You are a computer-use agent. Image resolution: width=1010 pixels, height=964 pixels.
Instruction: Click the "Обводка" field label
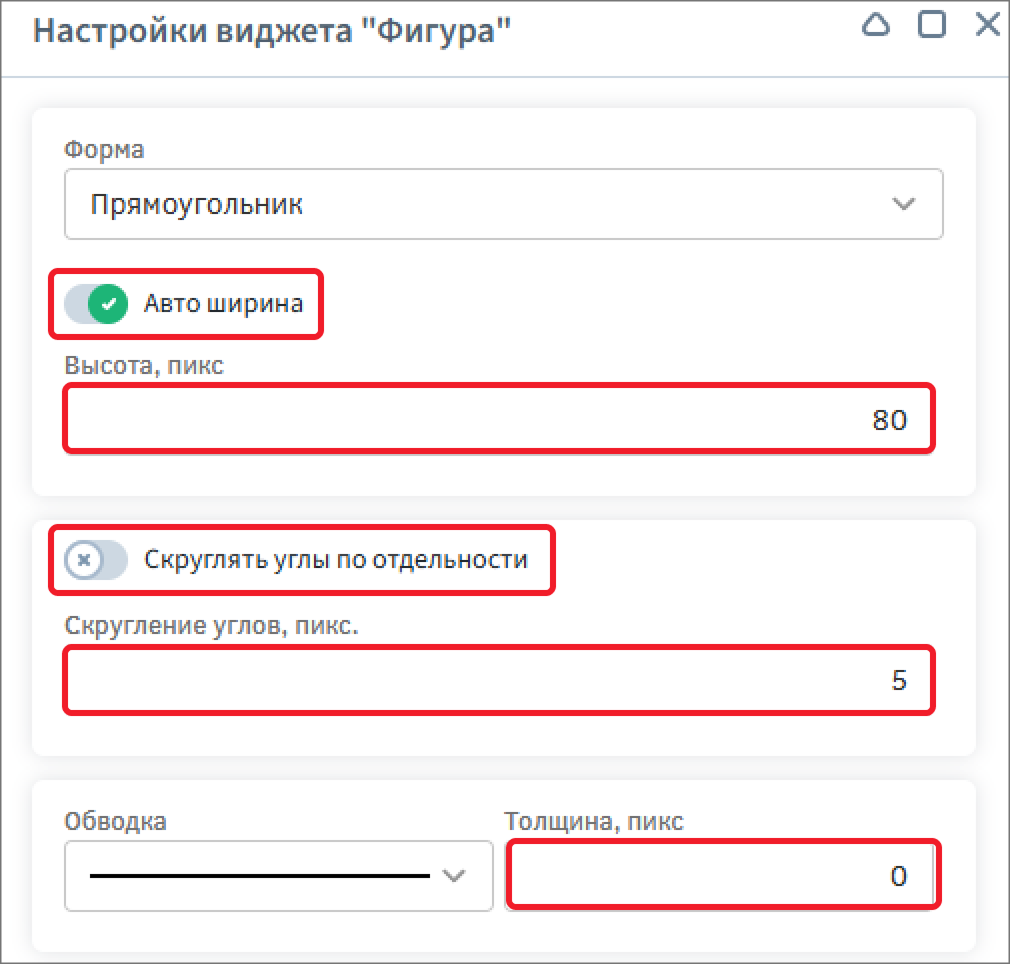(x=115, y=822)
